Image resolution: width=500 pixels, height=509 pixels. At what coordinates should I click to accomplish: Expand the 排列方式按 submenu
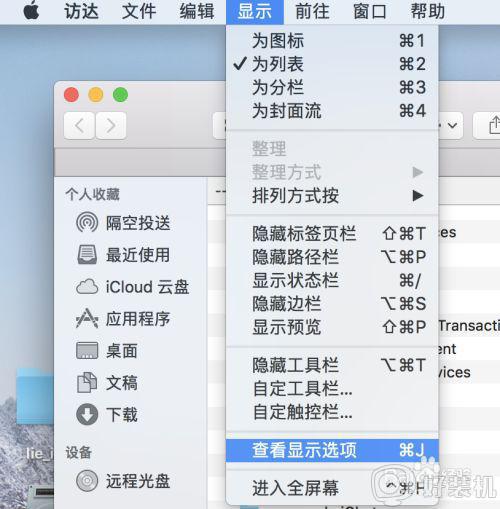[332, 195]
